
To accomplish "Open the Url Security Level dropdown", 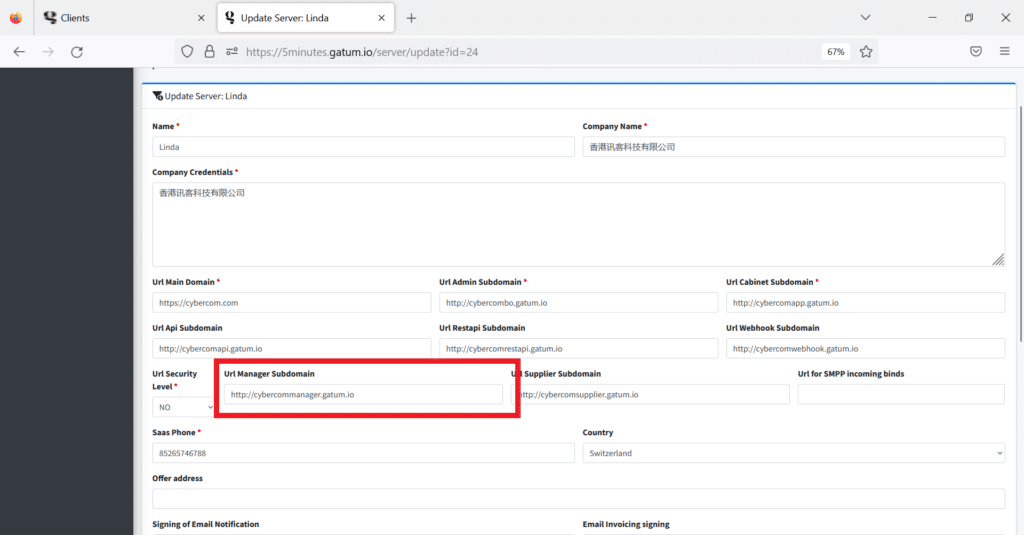I will click(x=184, y=407).
